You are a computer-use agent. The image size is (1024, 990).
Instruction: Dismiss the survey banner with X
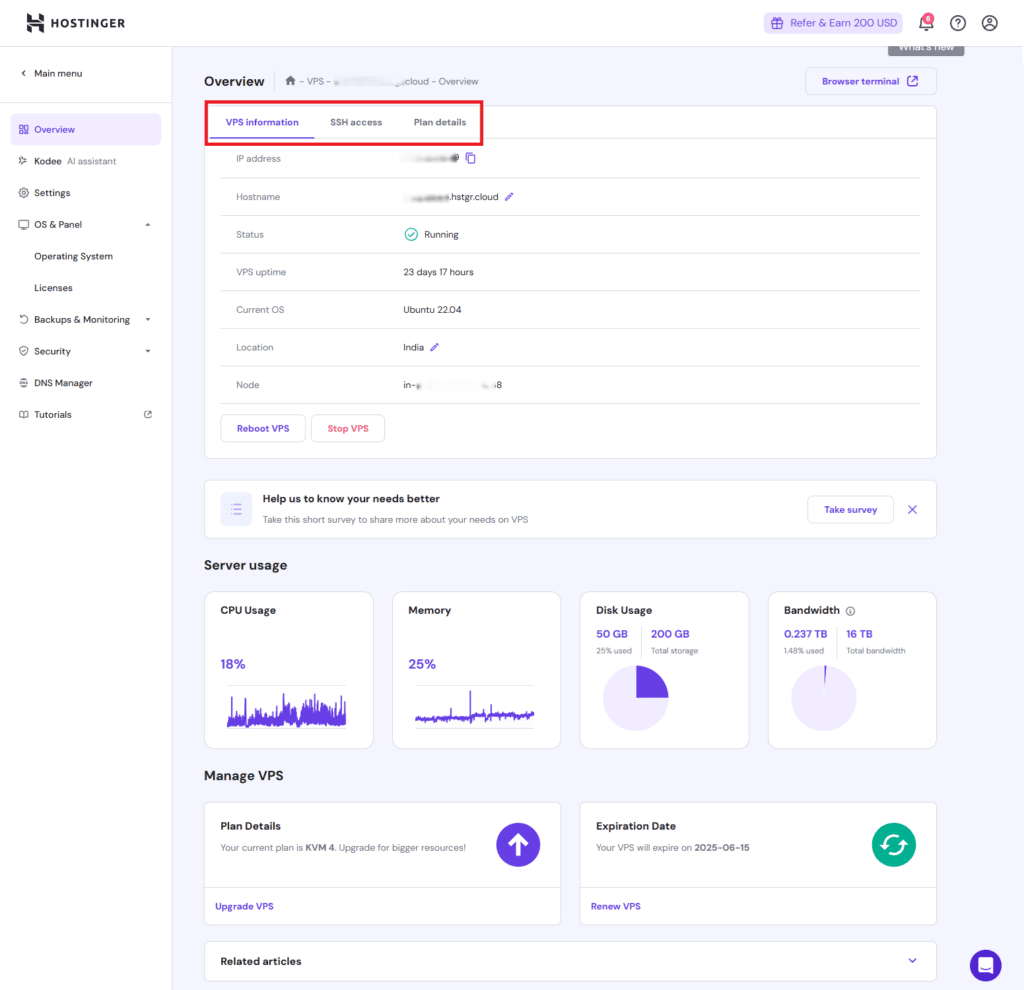(912, 509)
